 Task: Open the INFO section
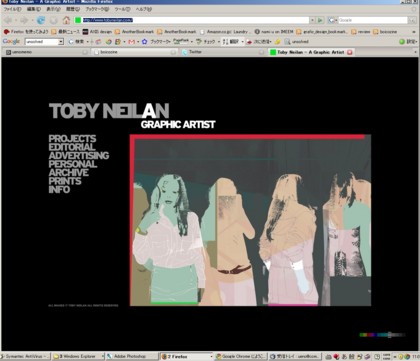[59, 190]
